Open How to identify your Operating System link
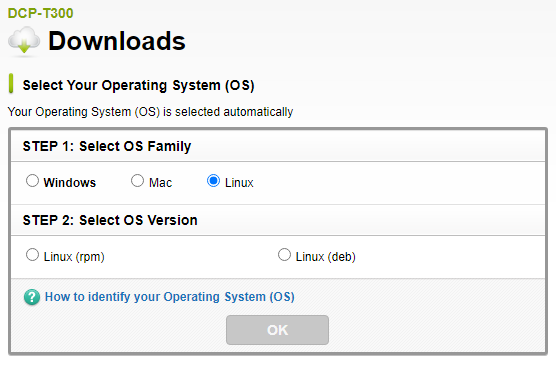Viewport: 556px width, 365px height. tap(169, 297)
